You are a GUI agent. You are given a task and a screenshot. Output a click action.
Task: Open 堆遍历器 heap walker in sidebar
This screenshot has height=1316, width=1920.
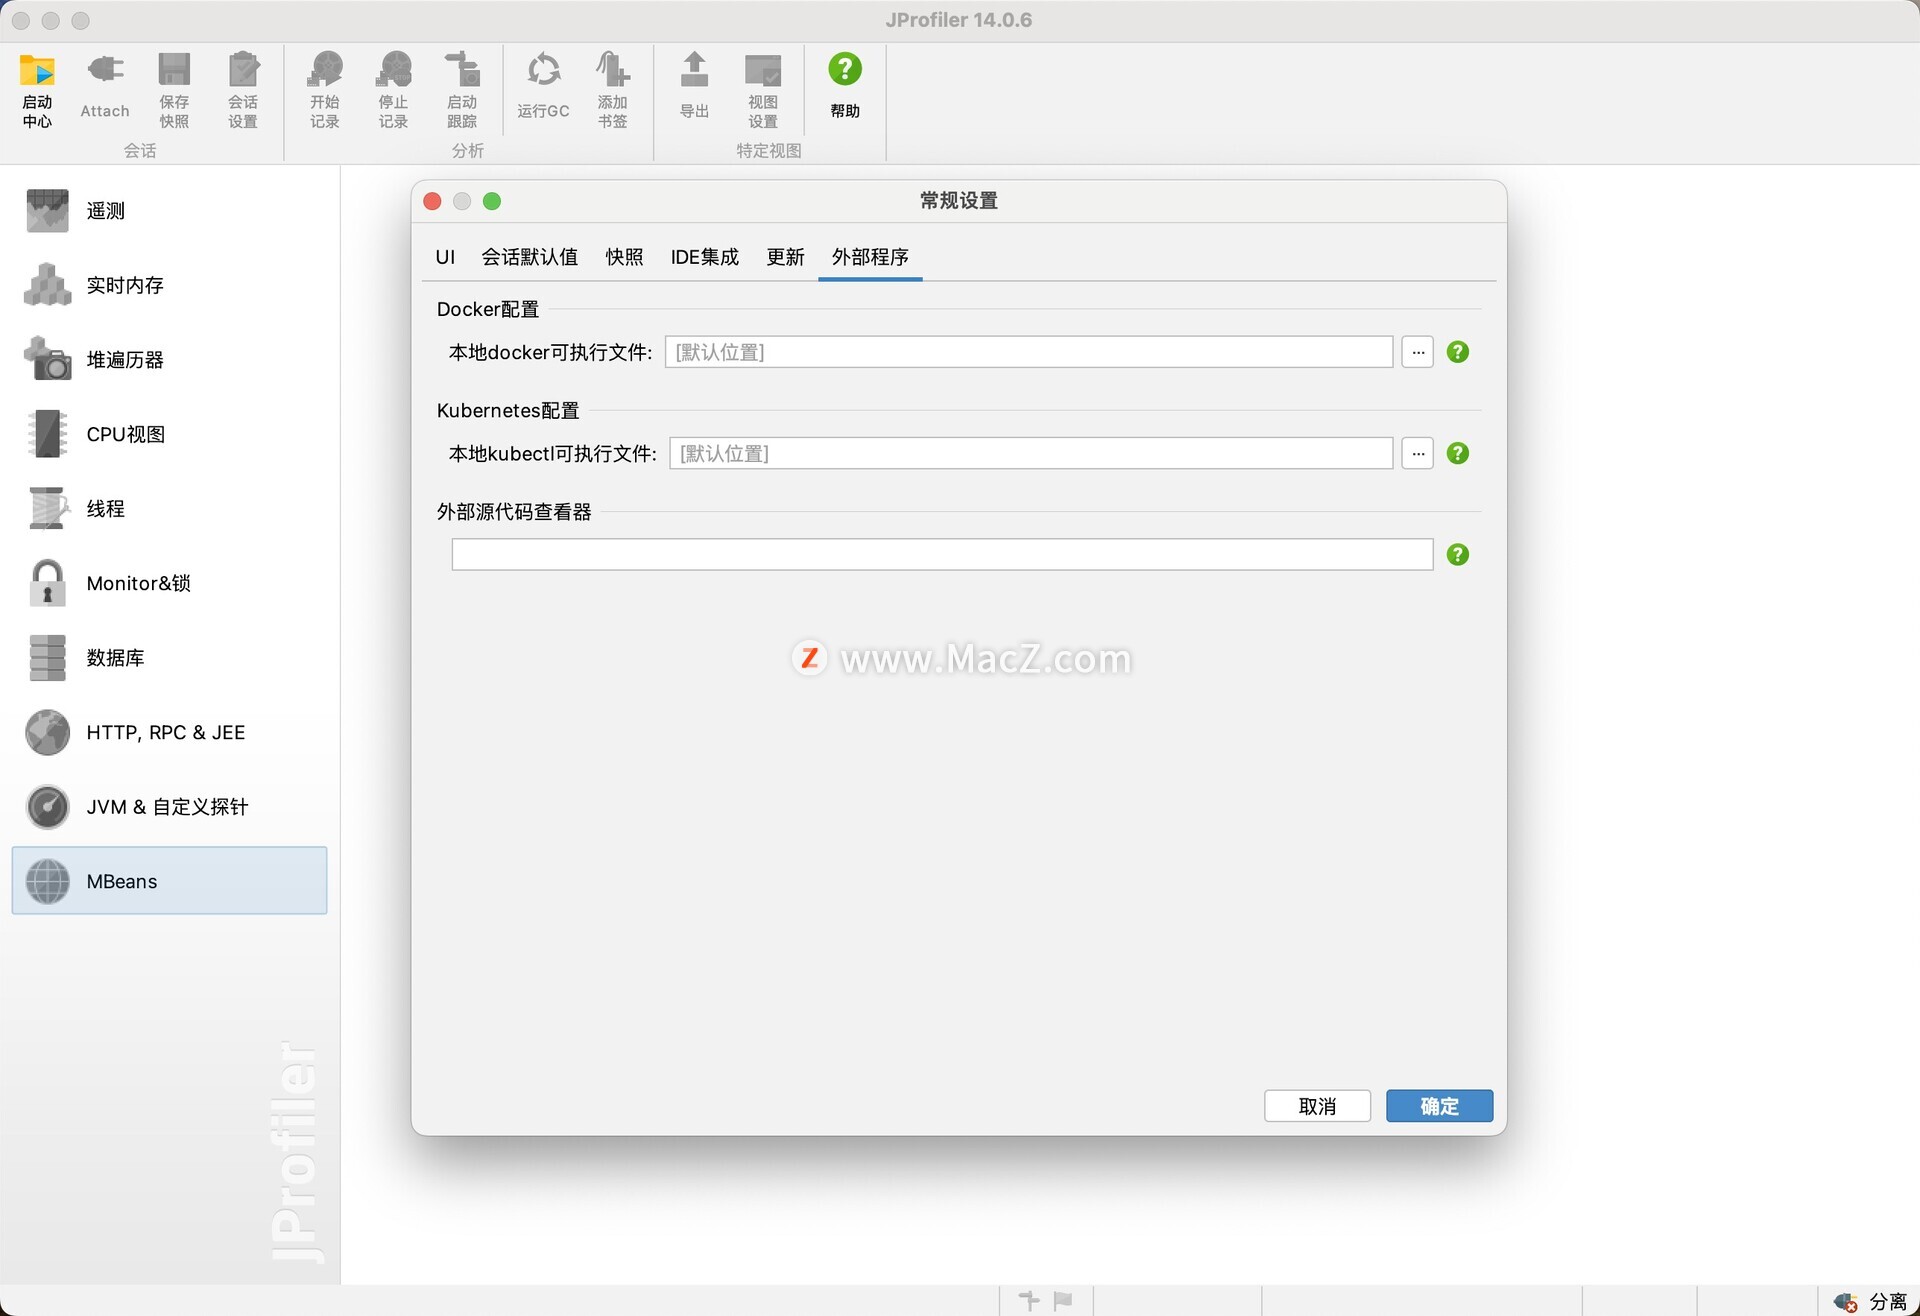coord(170,360)
